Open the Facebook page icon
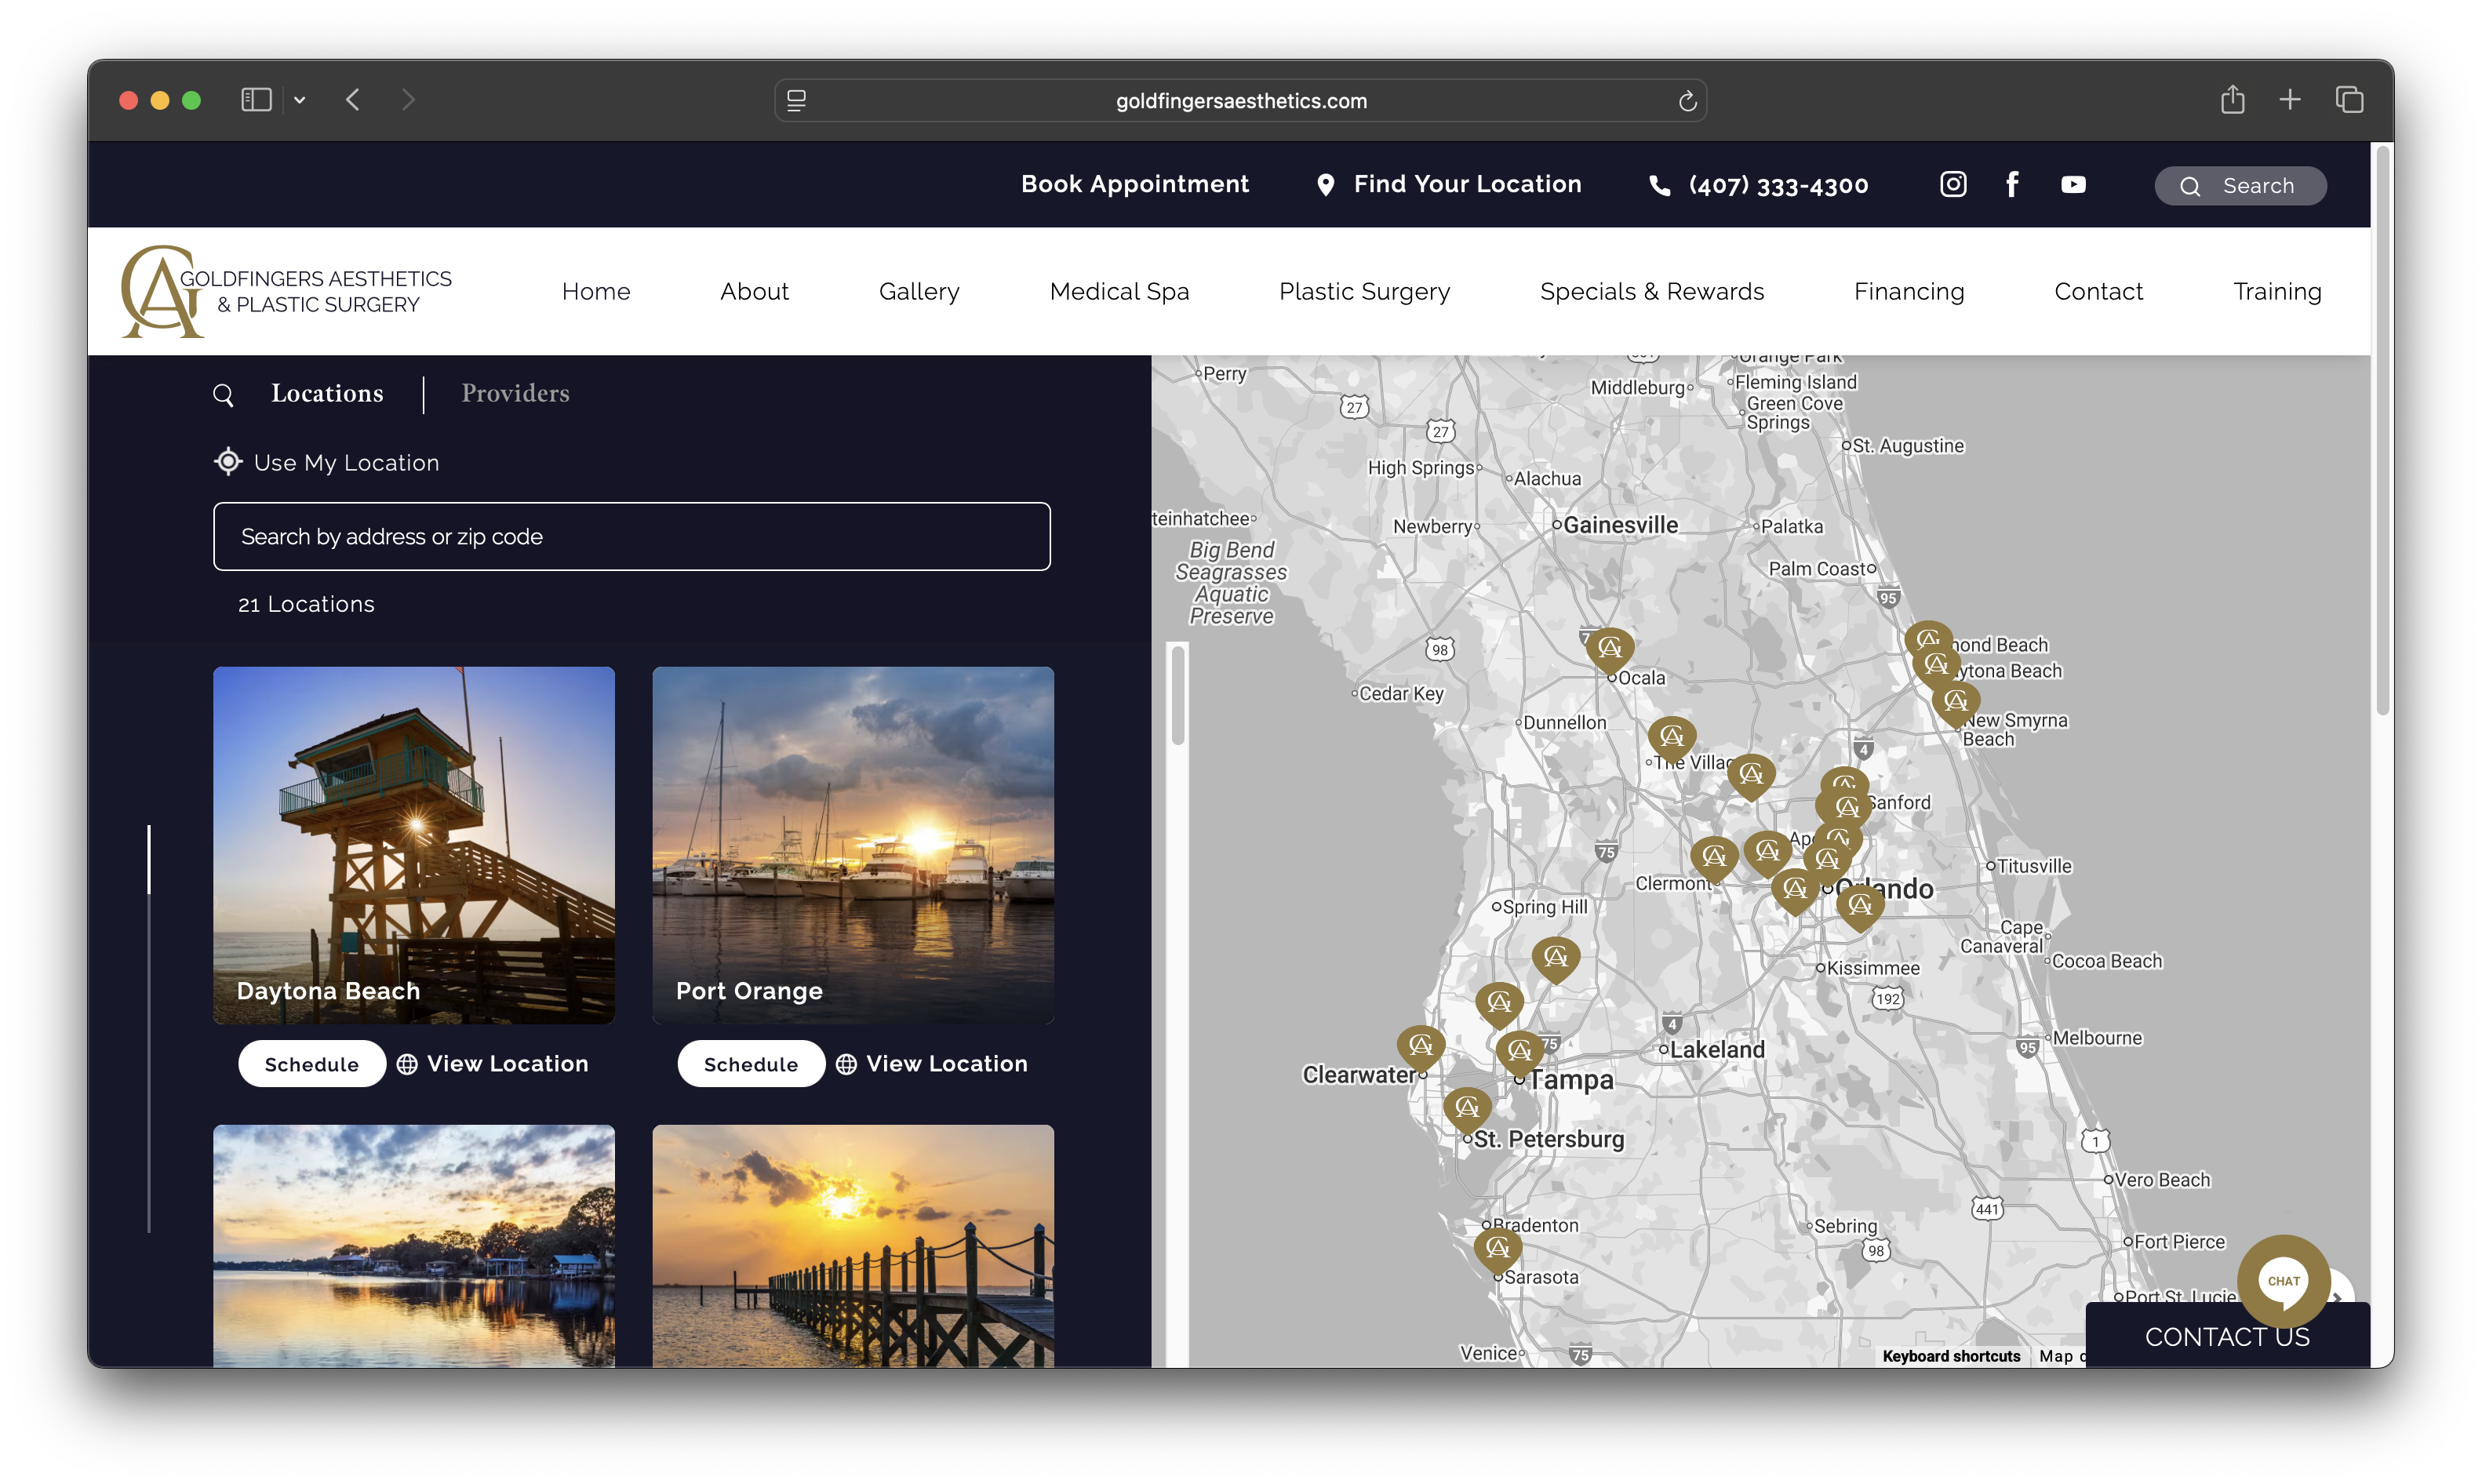This screenshot has height=1484, width=2482. 2012,184
